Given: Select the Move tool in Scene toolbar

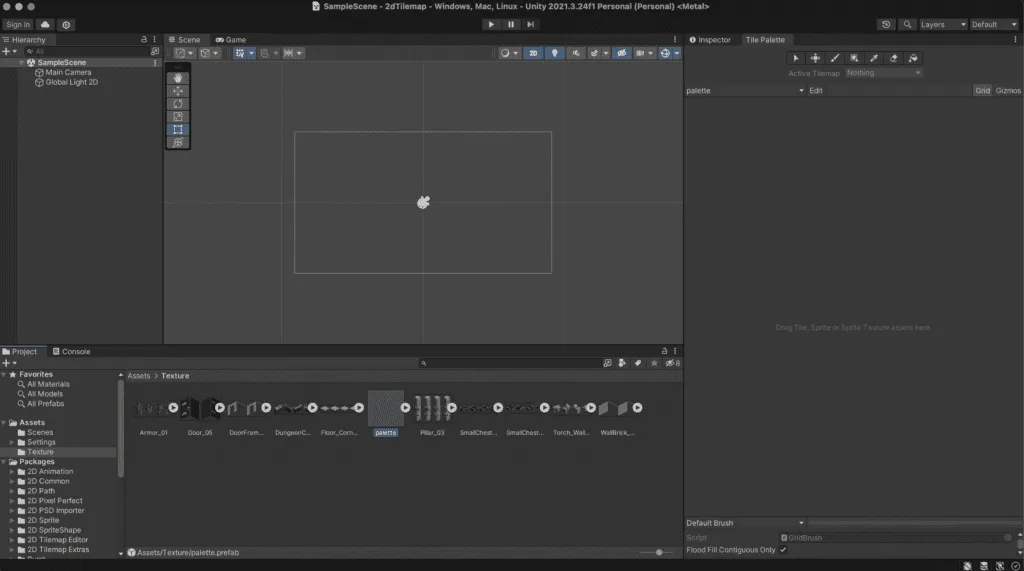Looking at the screenshot, I should tap(178, 91).
